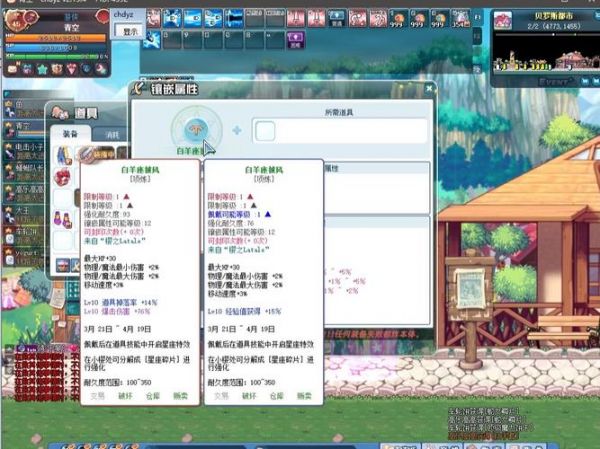
Task: Click the 道具 inventory window header icon
Action: pos(60,114)
